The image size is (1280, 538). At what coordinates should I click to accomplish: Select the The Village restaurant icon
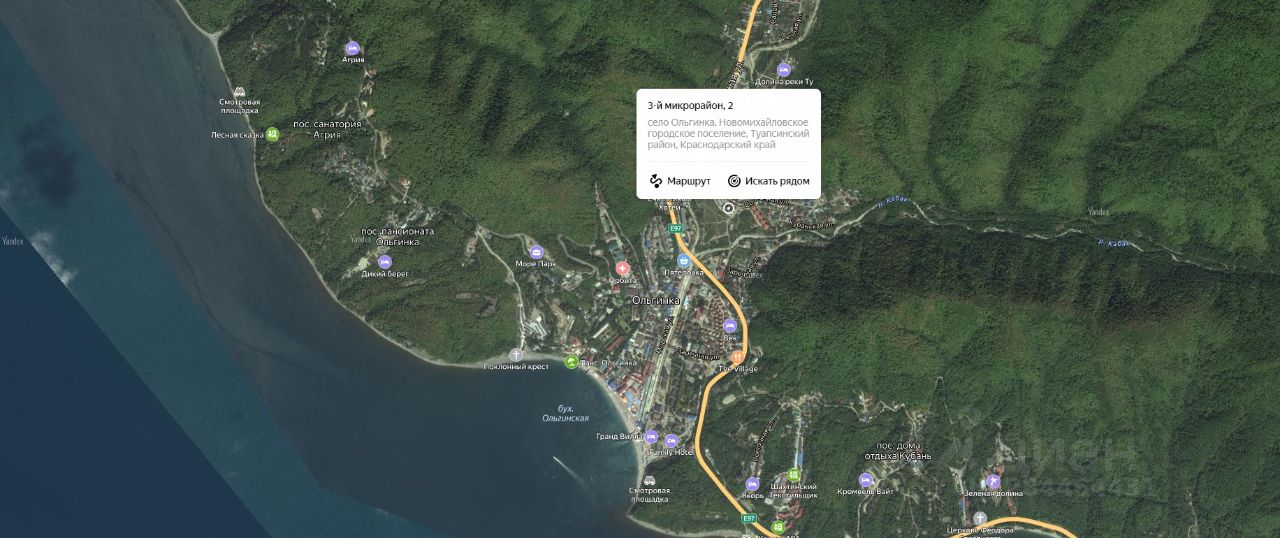737,356
